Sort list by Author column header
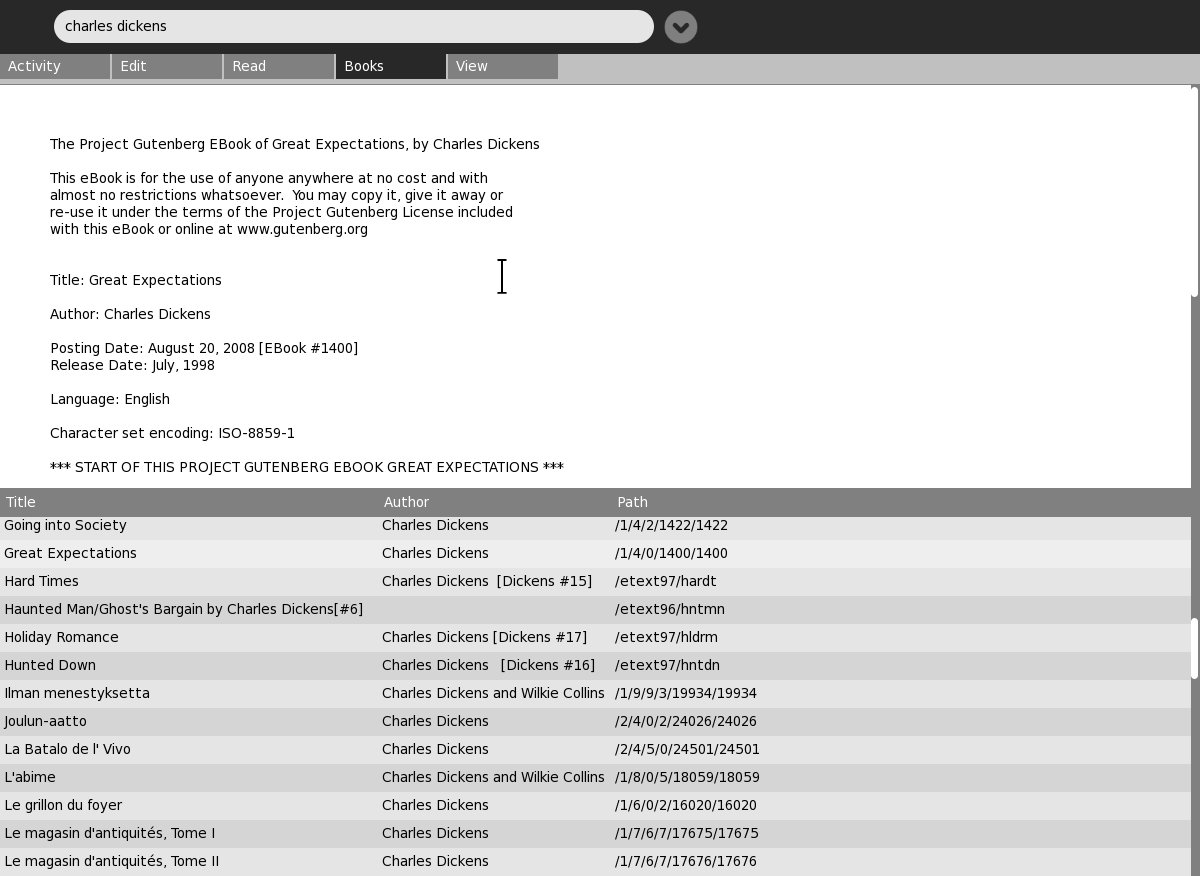This screenshot has height=876, width=1200. tap(495, 502)
